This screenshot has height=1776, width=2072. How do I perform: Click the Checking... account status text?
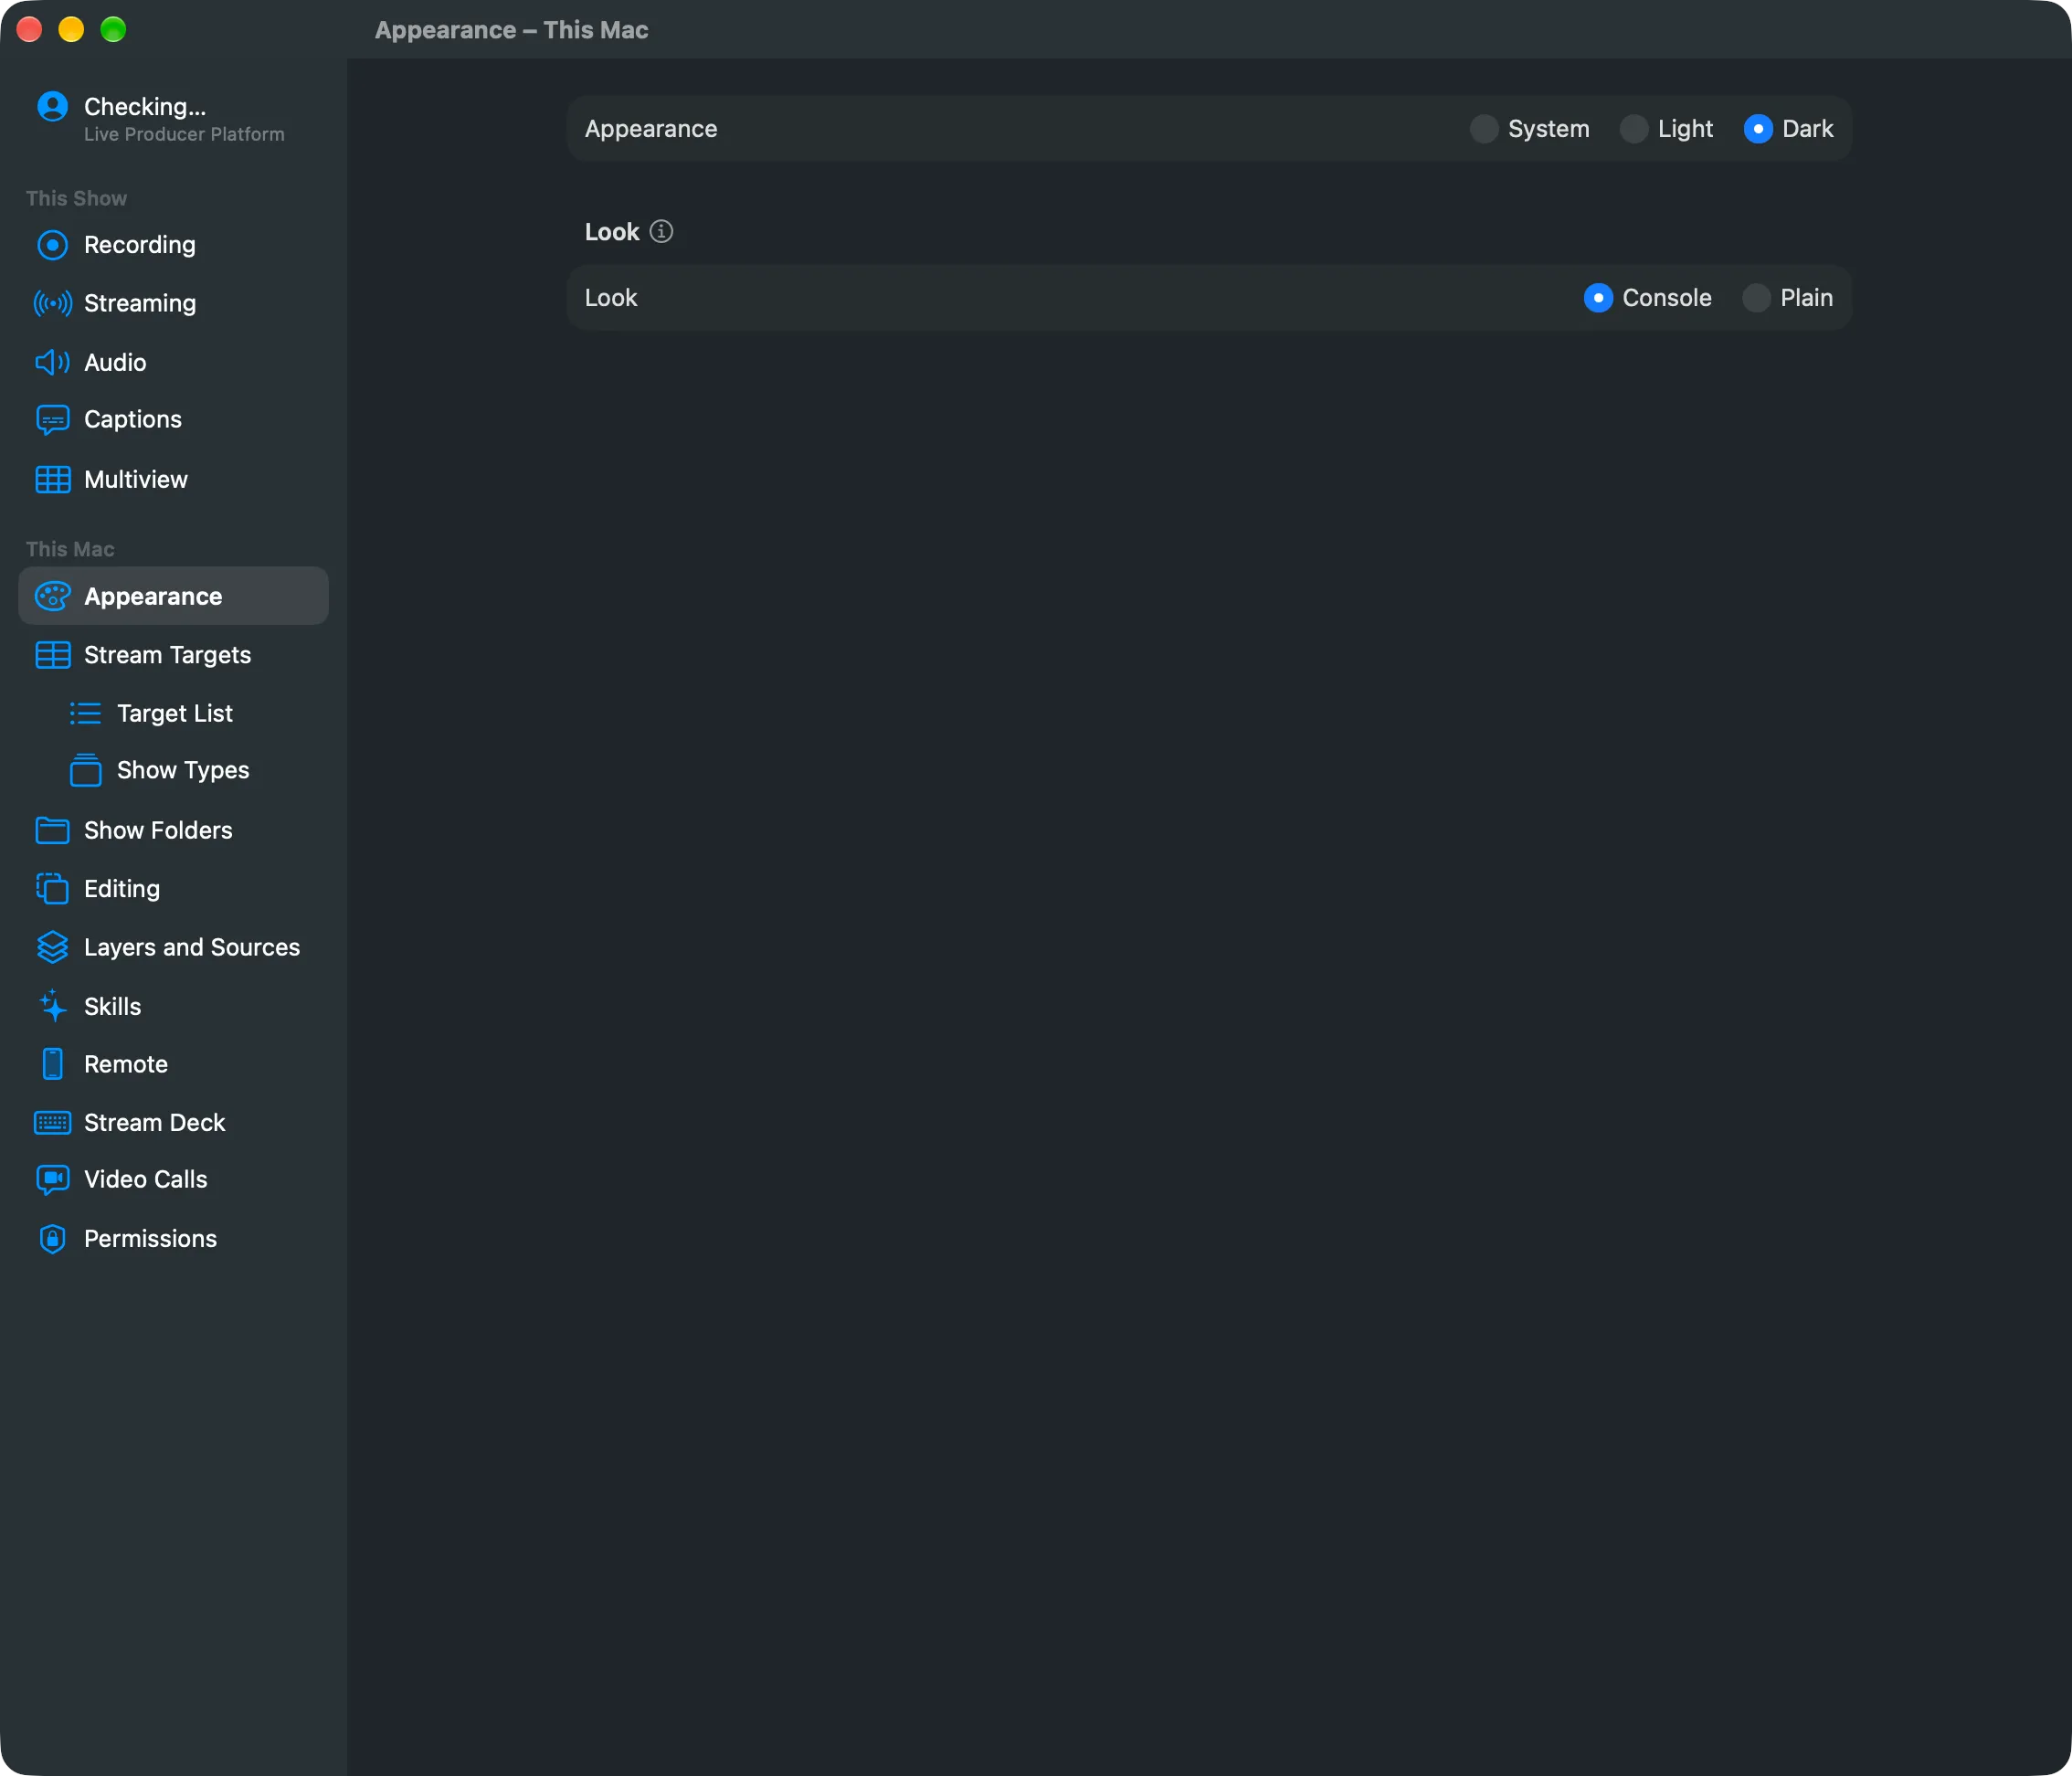click(x=145, y=106)
